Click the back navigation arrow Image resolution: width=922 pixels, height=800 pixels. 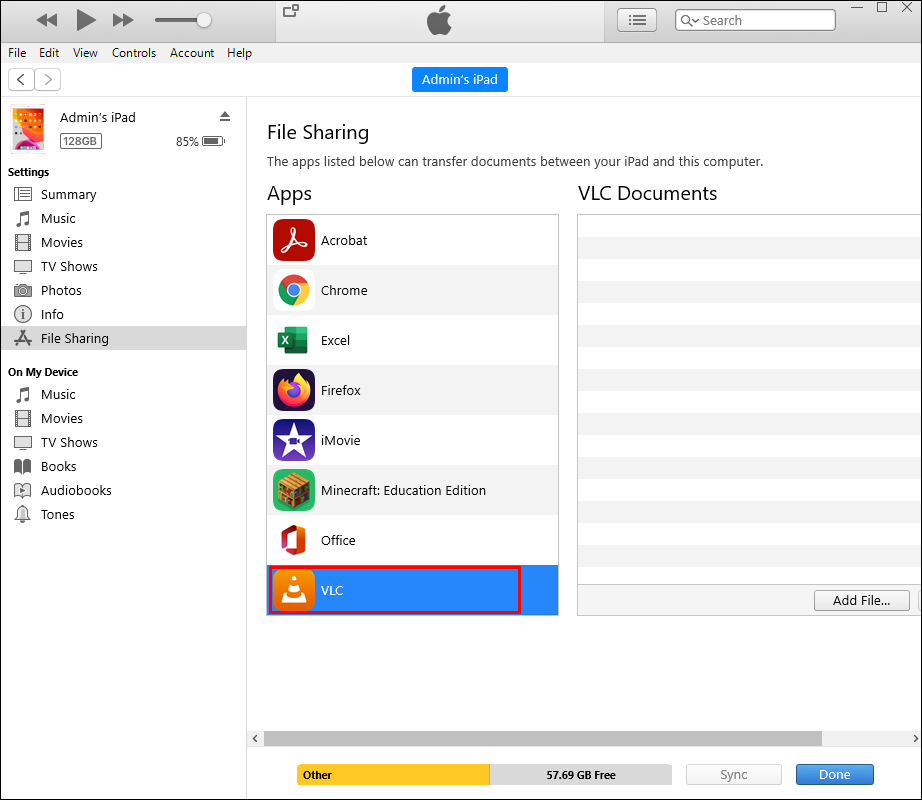[x=21, y=79]
